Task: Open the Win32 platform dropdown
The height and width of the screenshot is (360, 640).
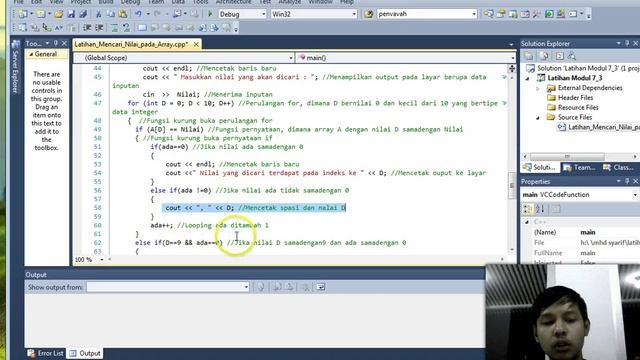Action: [354, 14]
